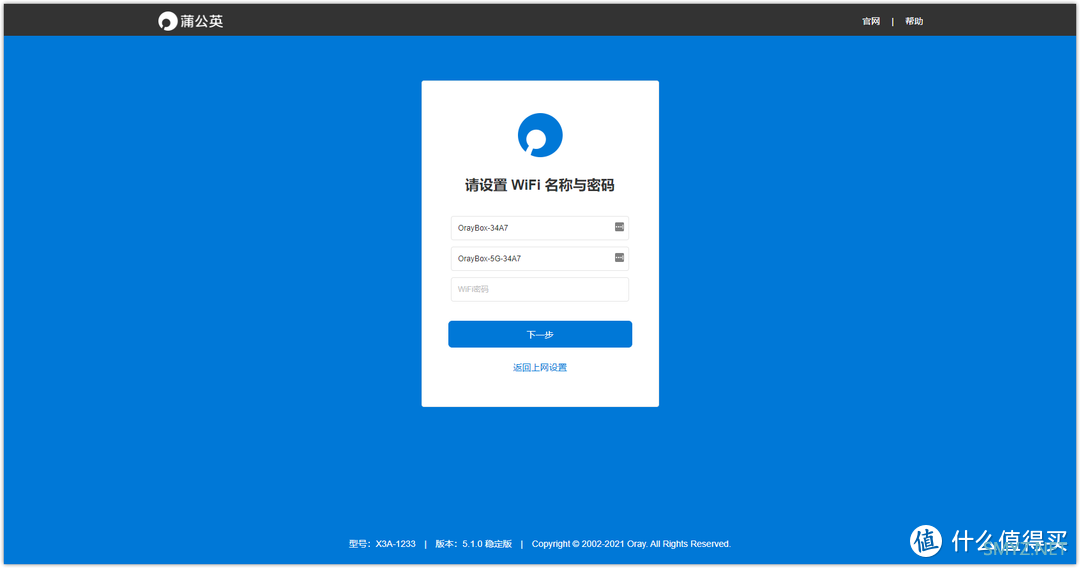
Task: Click the Copyright 2002-2021 Oray text
Action: [631, 544]
